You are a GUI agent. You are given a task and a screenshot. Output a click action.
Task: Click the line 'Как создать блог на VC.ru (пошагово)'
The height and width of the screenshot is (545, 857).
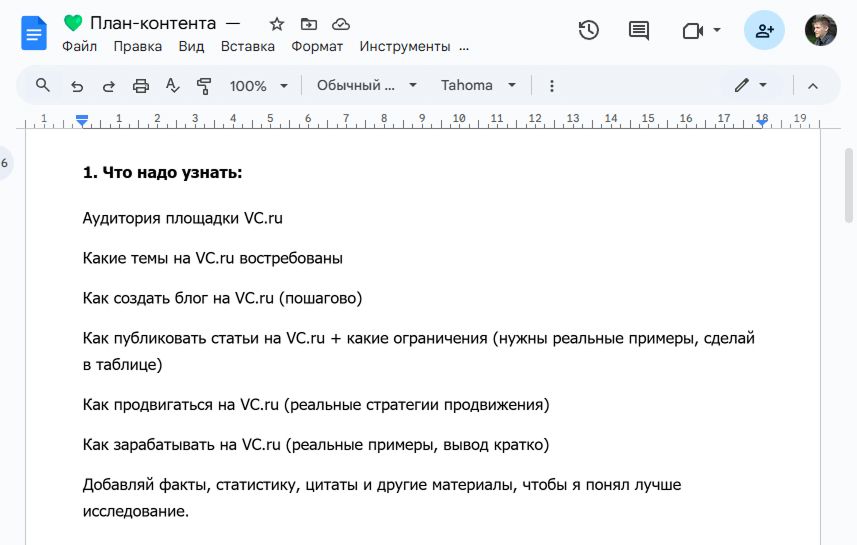(222, 298)
